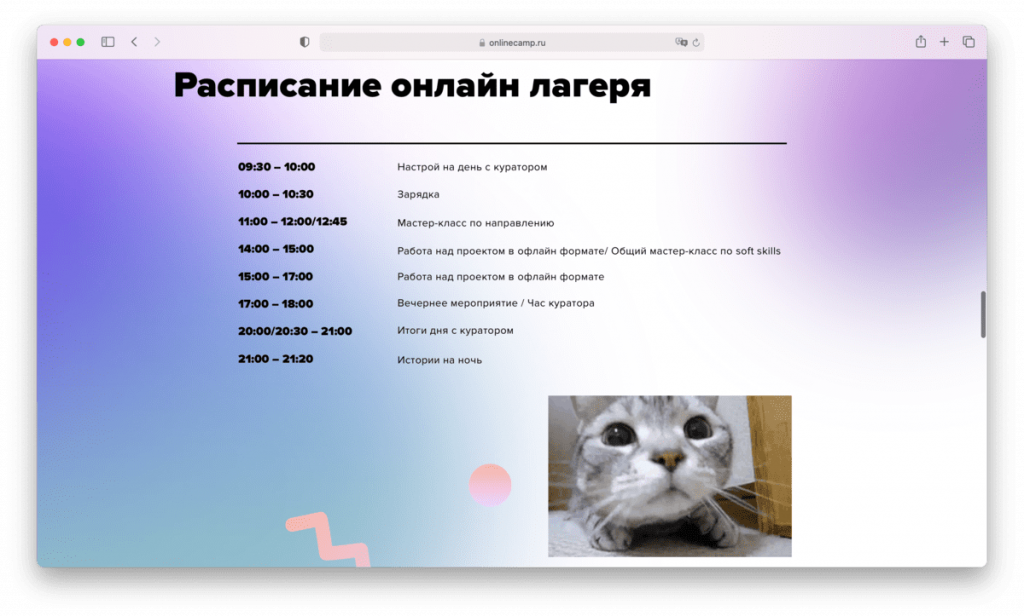Maximize the window with the green button

[x=81, y=42]
